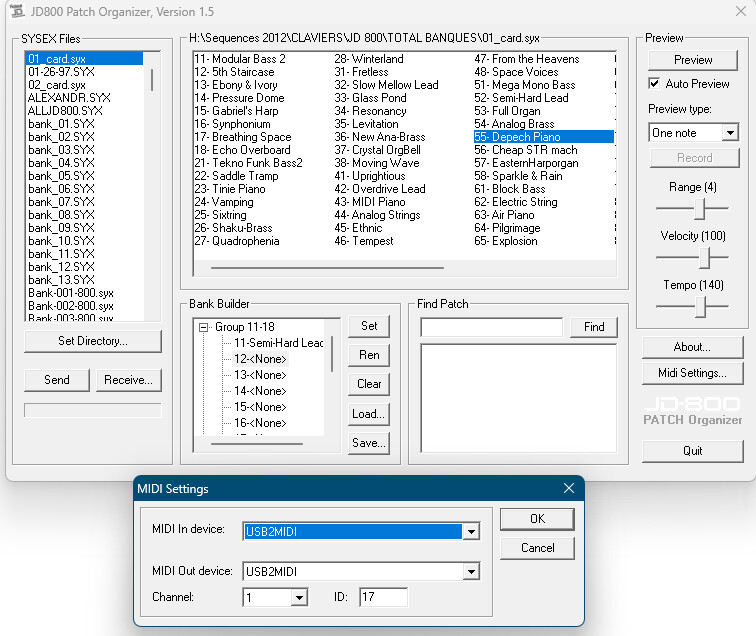Click the JD800 Patch Organizer title bar icon
This screenshot has height=636, width=756.
[17, 11]
